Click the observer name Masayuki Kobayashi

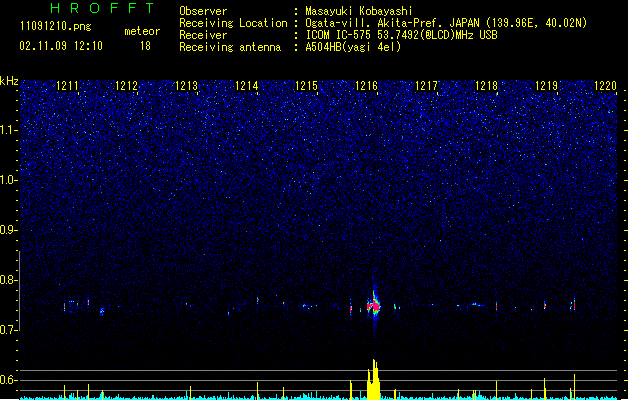[x=359, y=11]
